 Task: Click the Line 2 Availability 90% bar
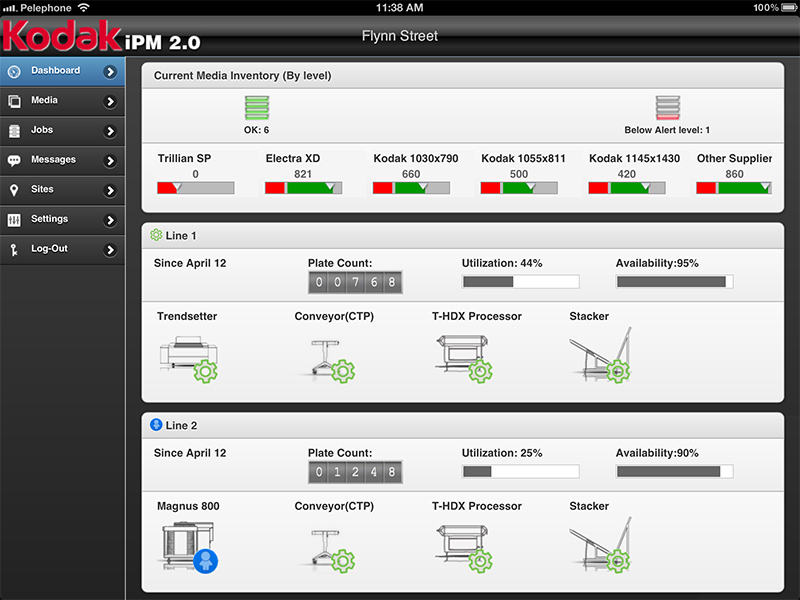click(x=674, y=471)
